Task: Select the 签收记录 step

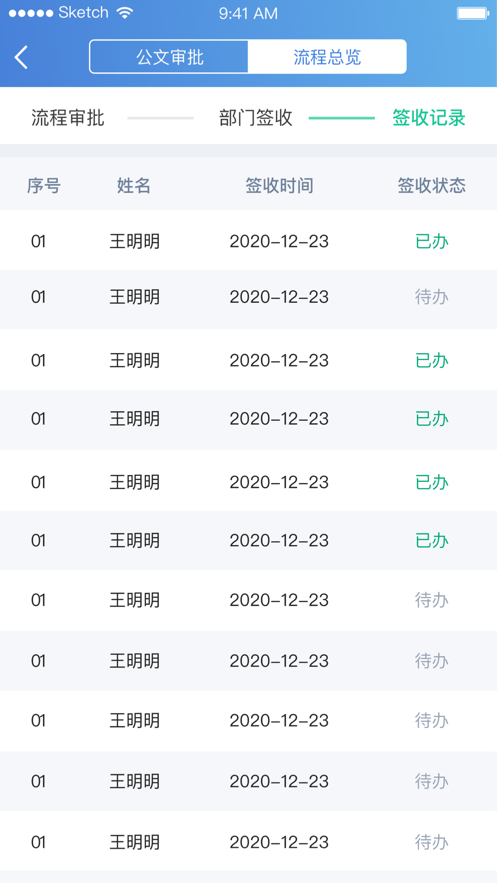Action: click(429, 118)
